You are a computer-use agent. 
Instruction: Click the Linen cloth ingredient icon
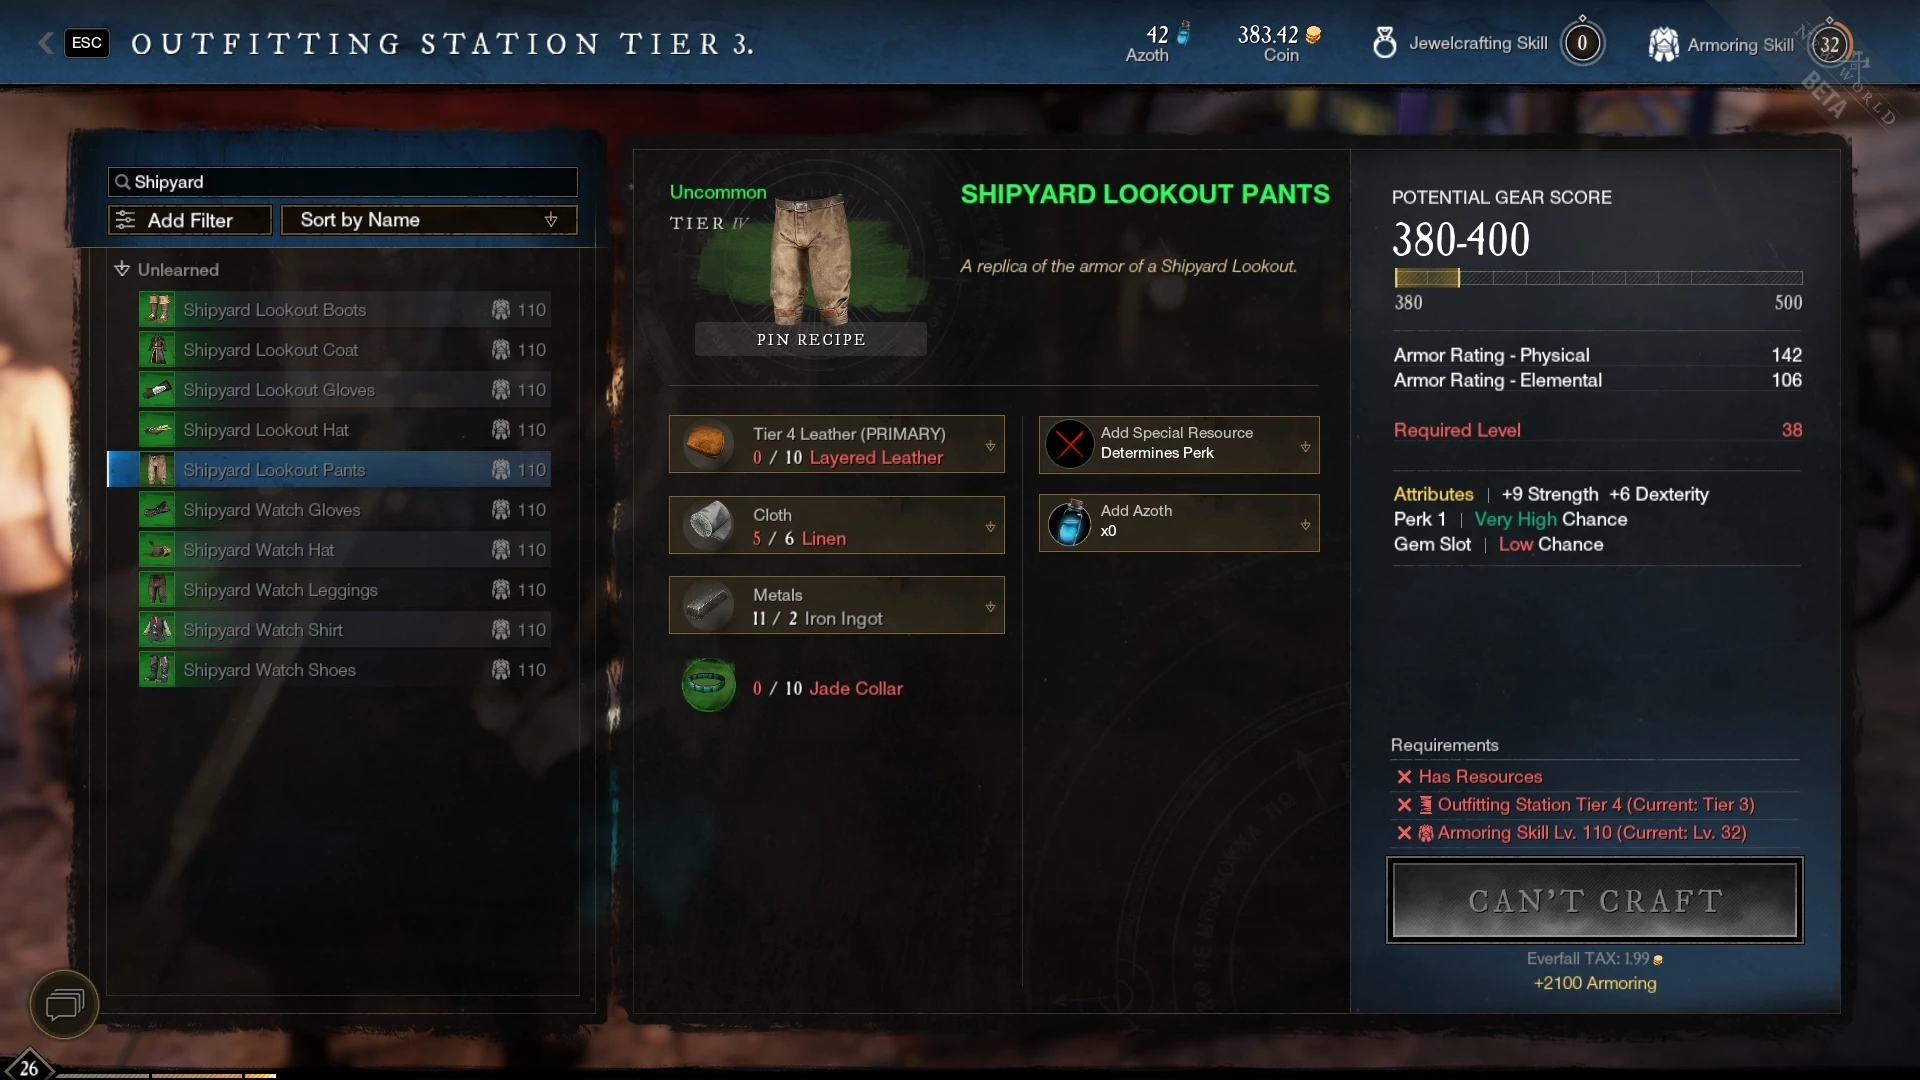tap(708, 525)
